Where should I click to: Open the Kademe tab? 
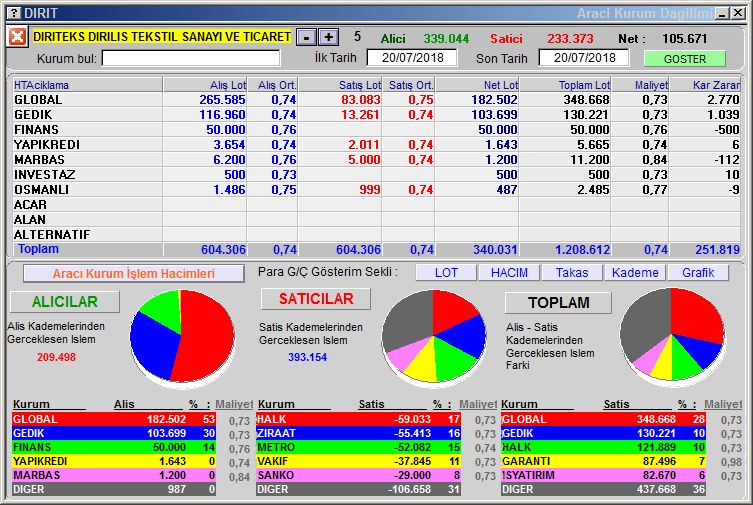pos(635,273)
